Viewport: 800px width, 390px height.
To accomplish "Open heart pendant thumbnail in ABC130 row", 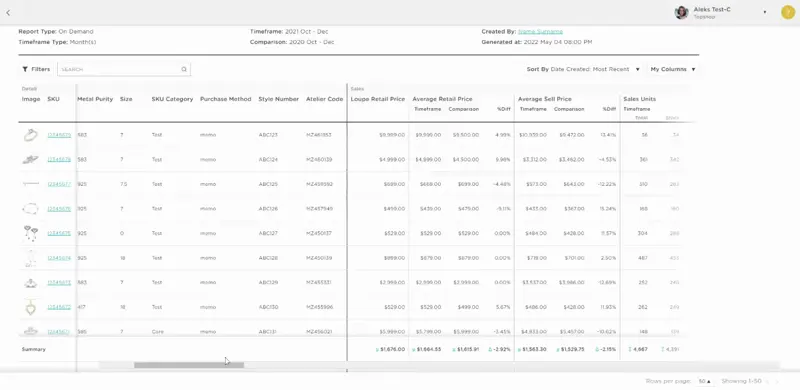I will coord(31,307).
